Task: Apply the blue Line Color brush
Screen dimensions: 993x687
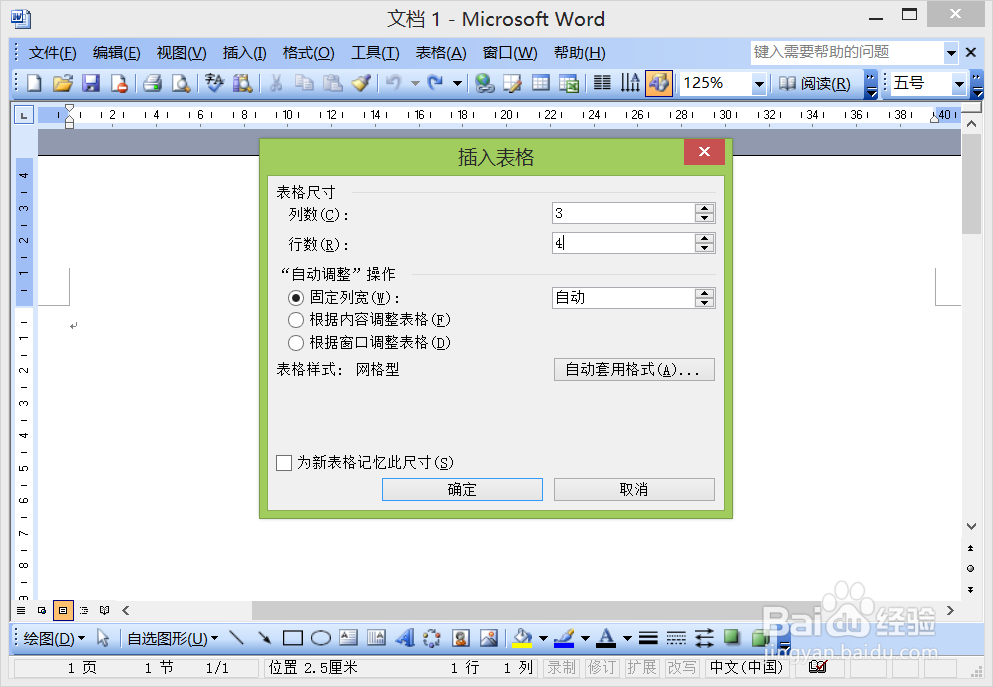Action: tap(564, 638)
